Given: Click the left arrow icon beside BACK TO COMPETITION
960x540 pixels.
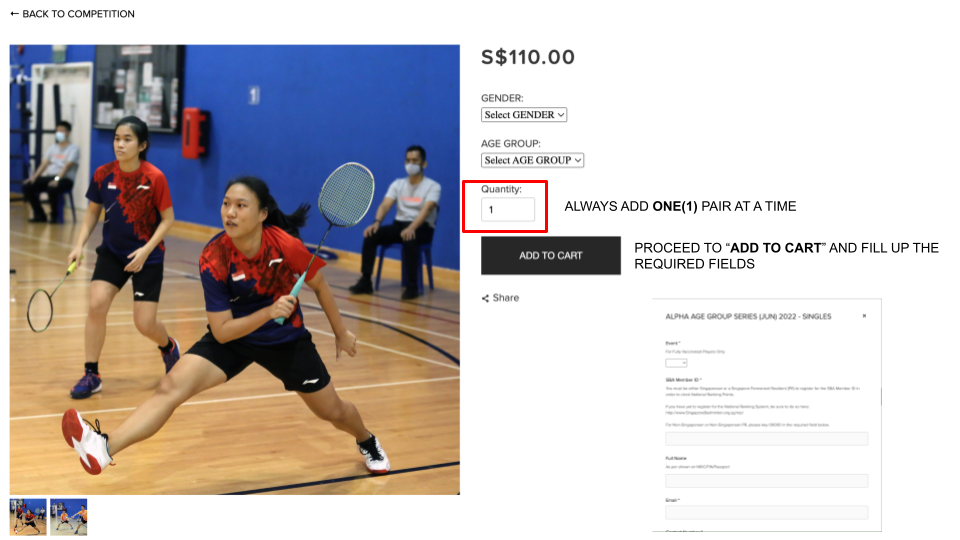Looking at the screenshot, I should click(x=15, y=13).
